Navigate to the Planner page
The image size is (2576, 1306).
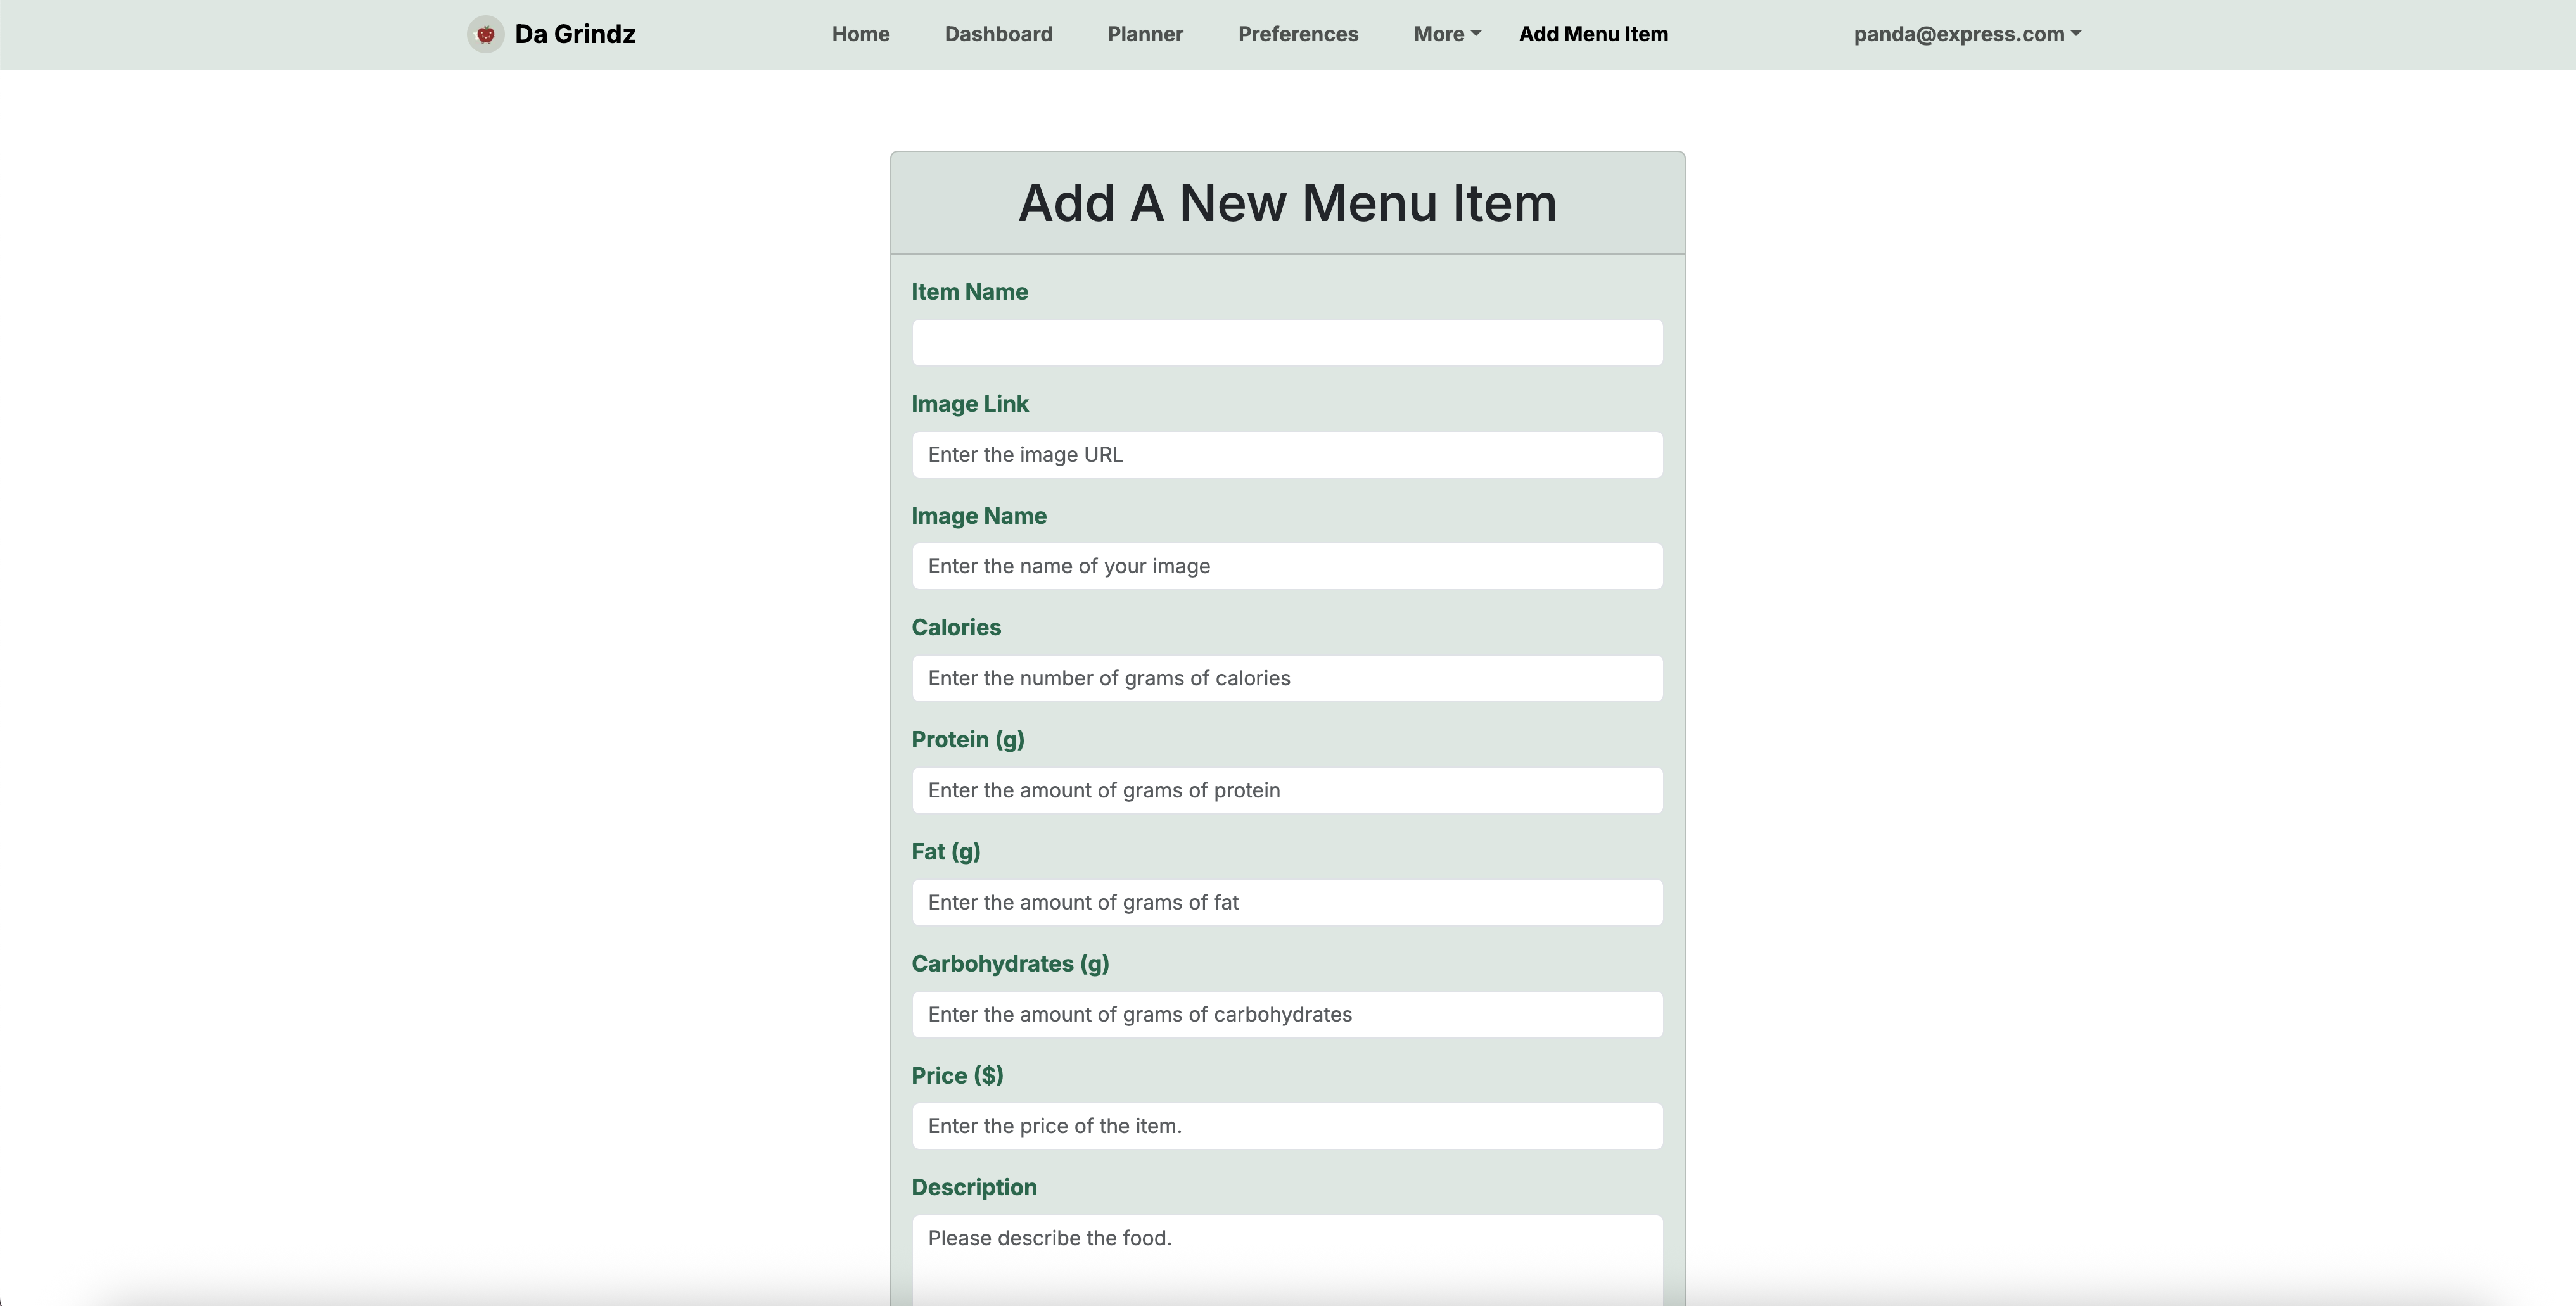tap(1145, 34)
